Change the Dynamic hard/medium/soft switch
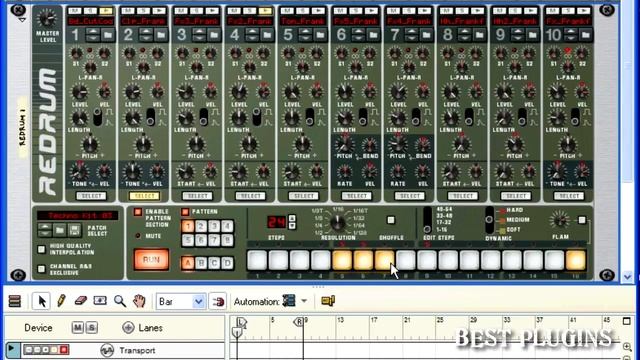The height and width of the screenshot is (360, 640). pyautogui.click(x=489, y=220)
